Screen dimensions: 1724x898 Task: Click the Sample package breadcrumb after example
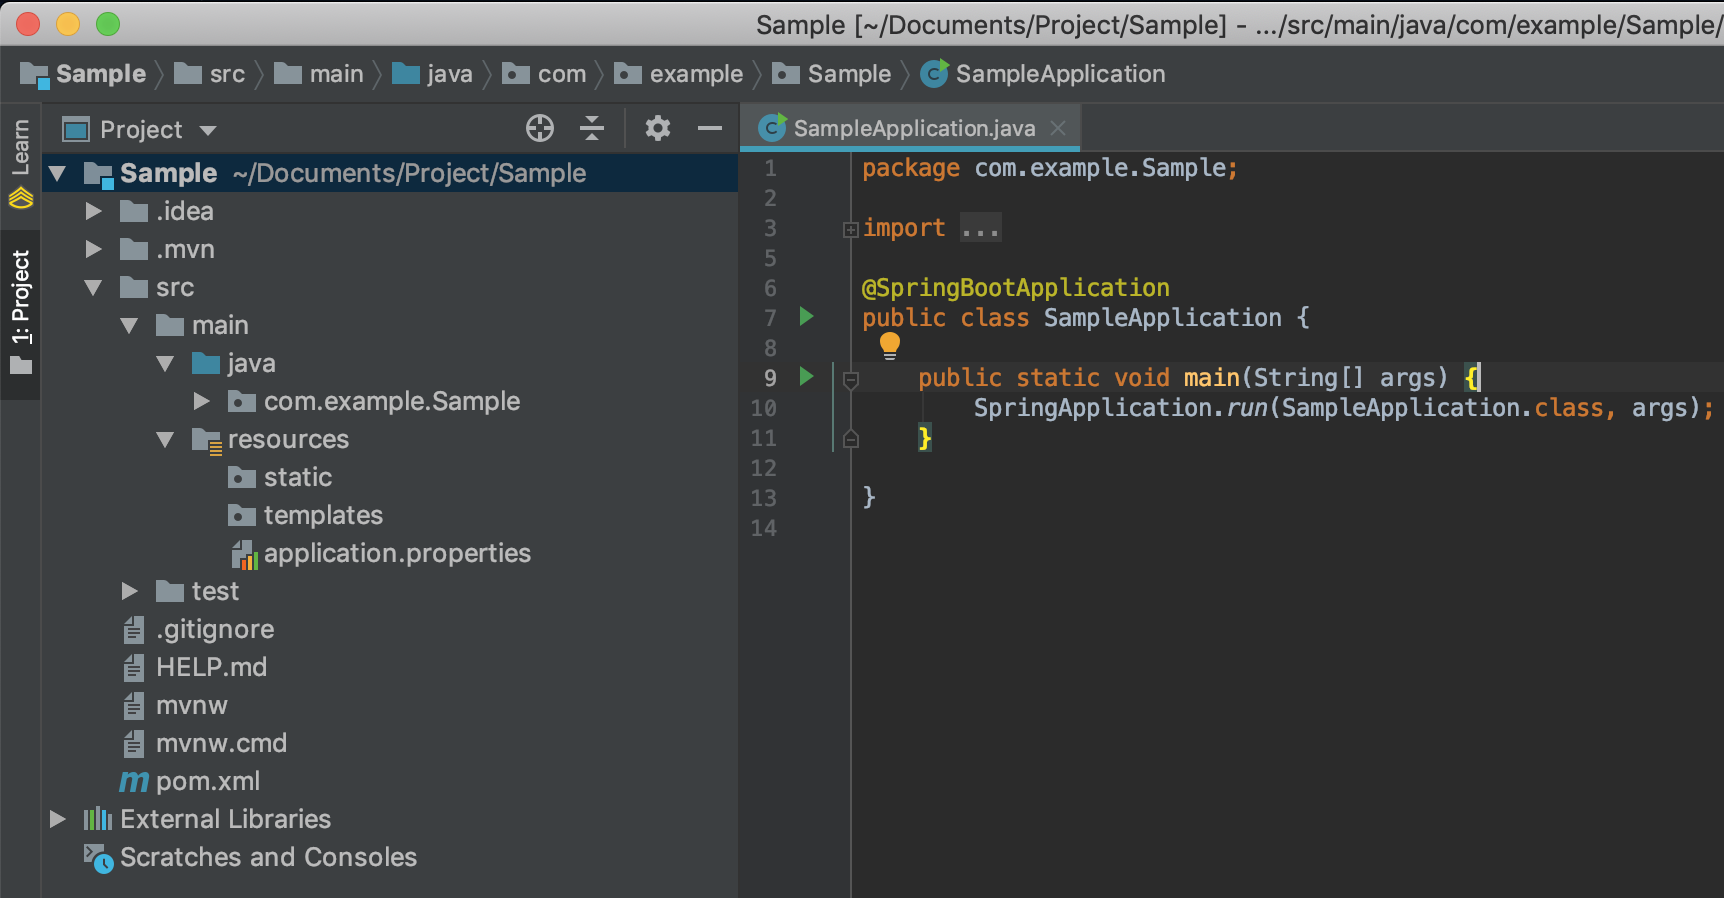pos(832,74)
